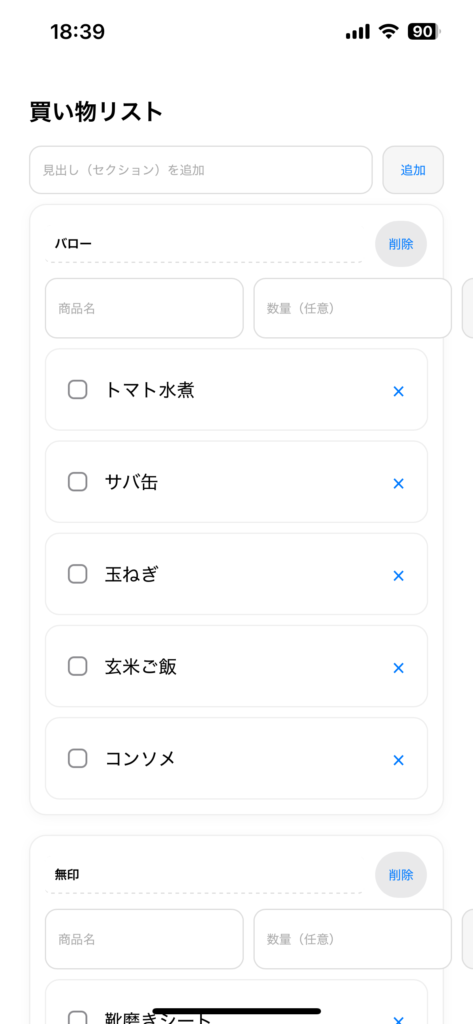The height and width of the screenshot is (1024, 473).
Task: Tap the battery indicator showing 90
Action: point(425,31)
